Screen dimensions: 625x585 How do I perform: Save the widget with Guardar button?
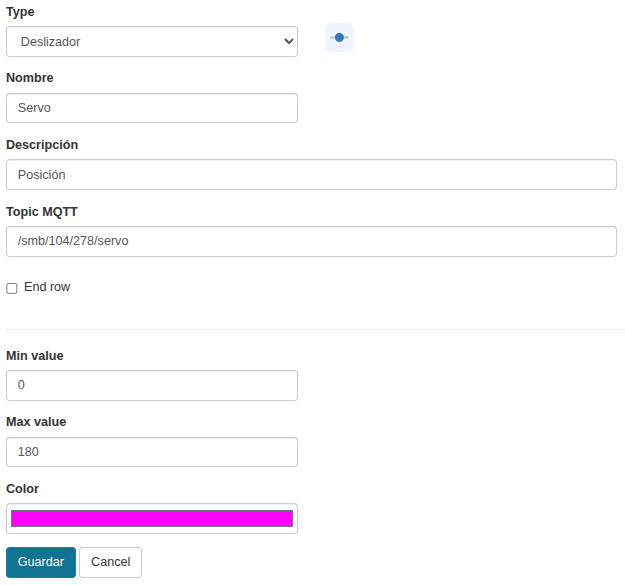click(x=41, y=562)
